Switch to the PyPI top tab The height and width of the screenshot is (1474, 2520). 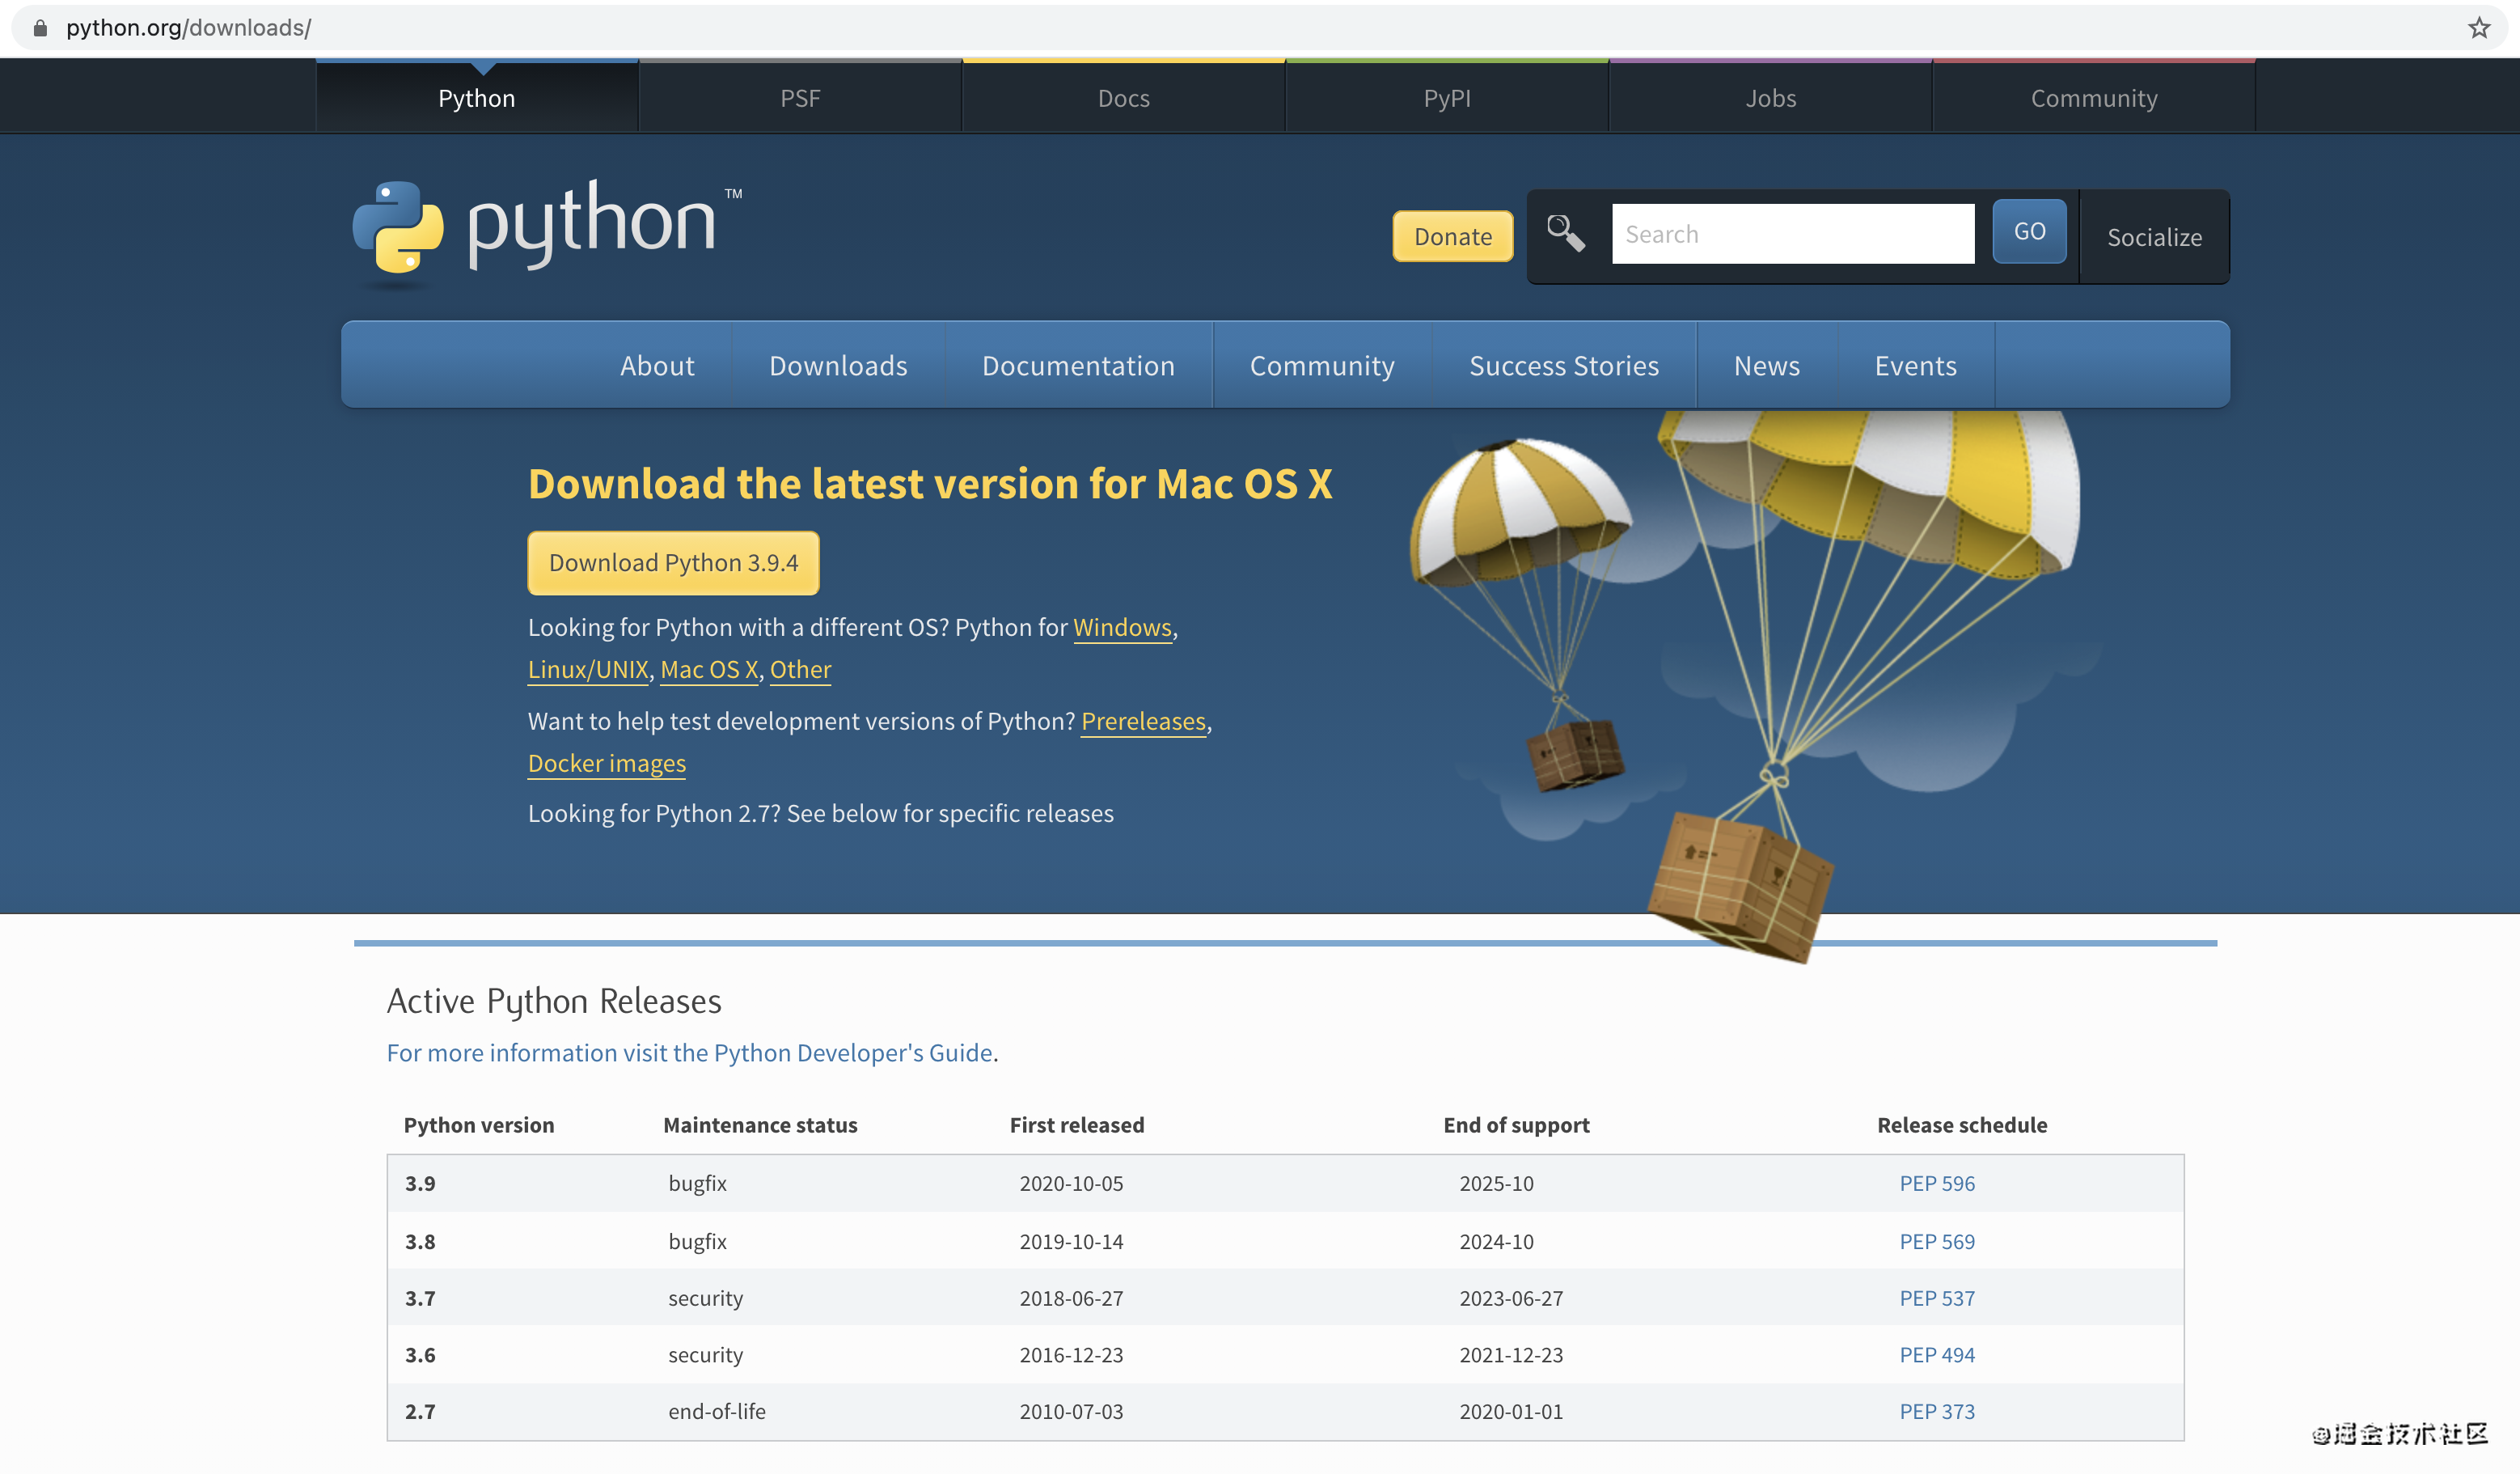tap(1446, 98)
